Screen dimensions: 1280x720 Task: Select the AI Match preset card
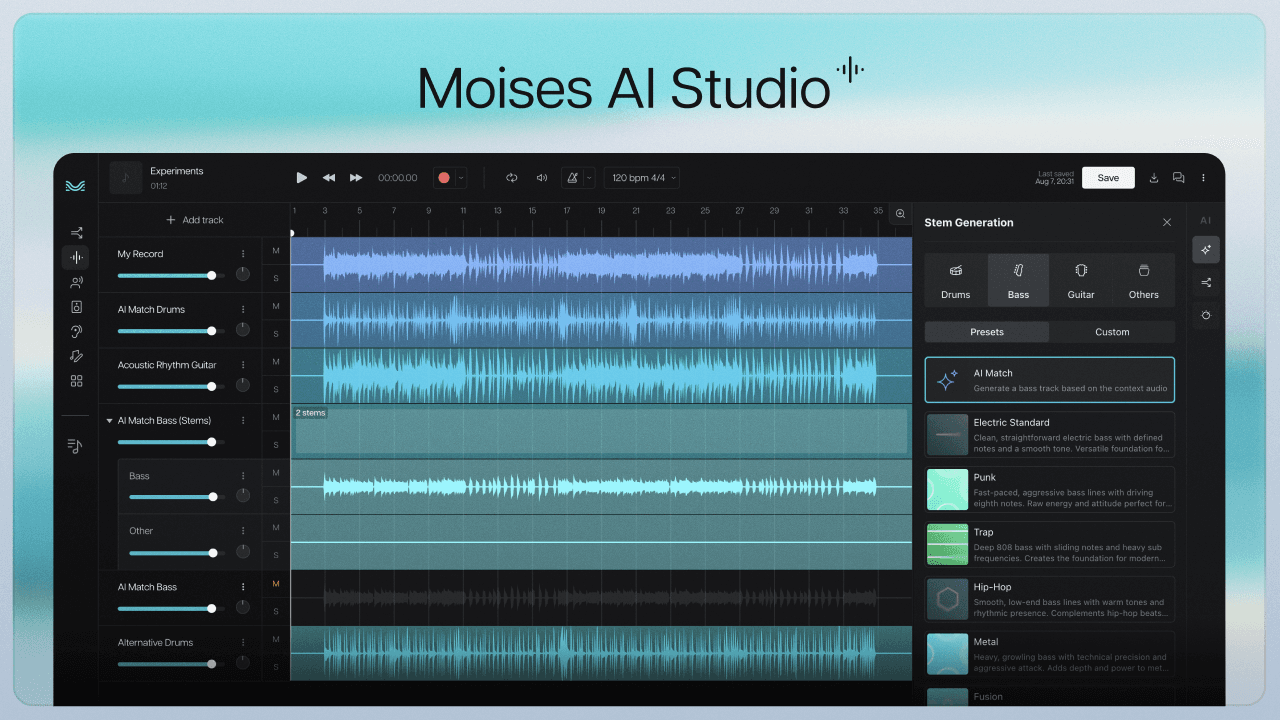tap(1050, 380)
